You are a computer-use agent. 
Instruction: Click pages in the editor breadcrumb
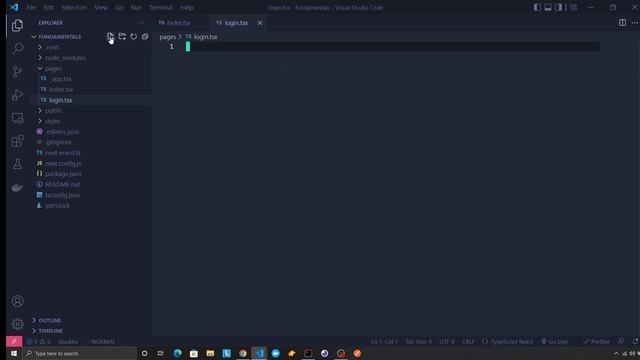167,37
